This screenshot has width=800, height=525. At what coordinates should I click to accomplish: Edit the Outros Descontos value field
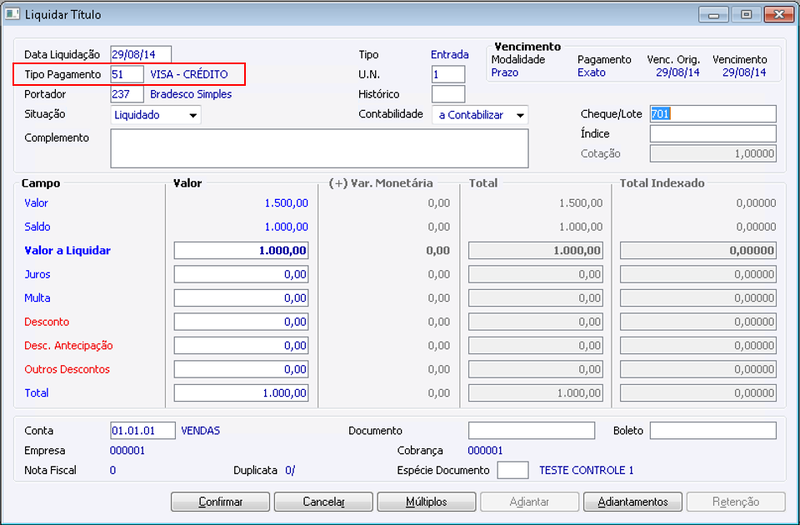click(241, 369)
